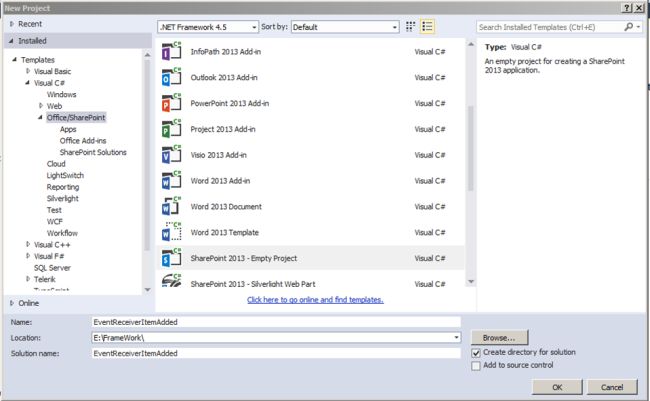Collapse the Installed section
The image size is (650, 401).
(x=11, y=41)
